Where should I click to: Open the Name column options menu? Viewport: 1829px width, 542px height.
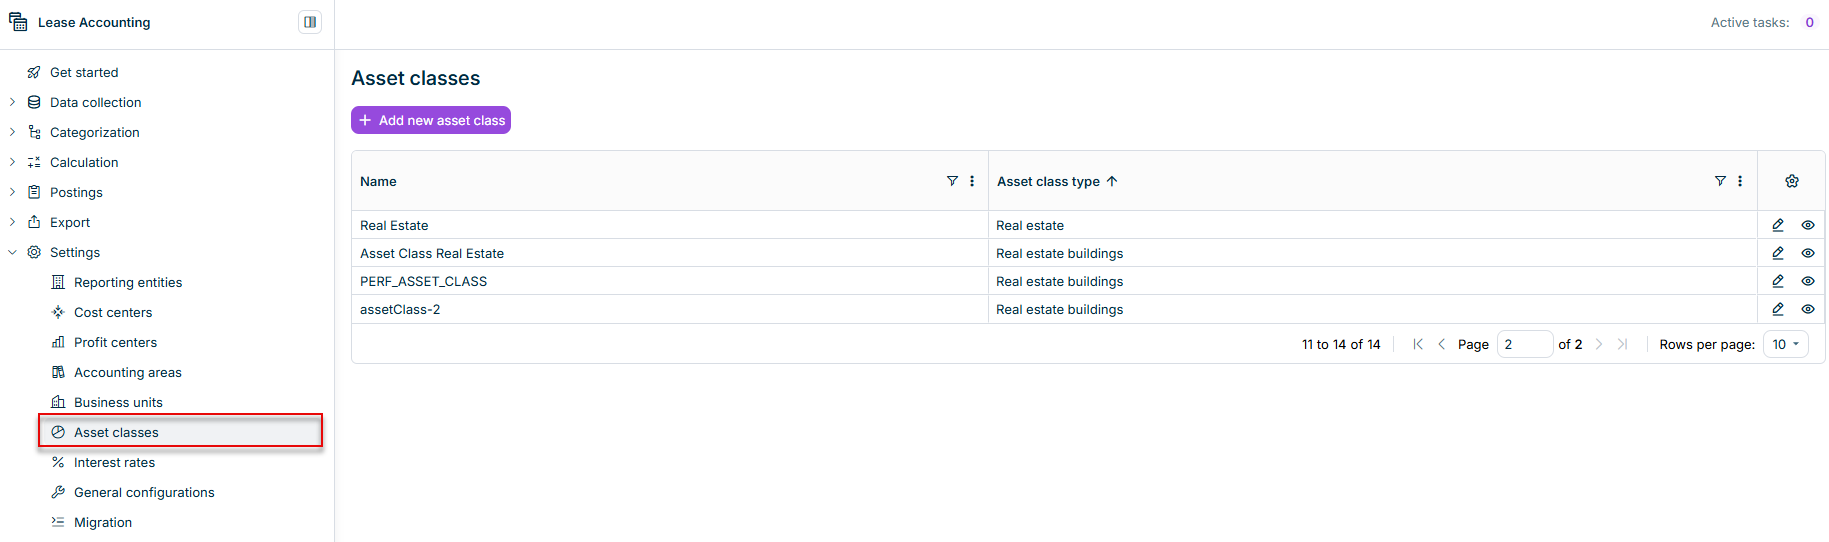click(x=972, y=181)
